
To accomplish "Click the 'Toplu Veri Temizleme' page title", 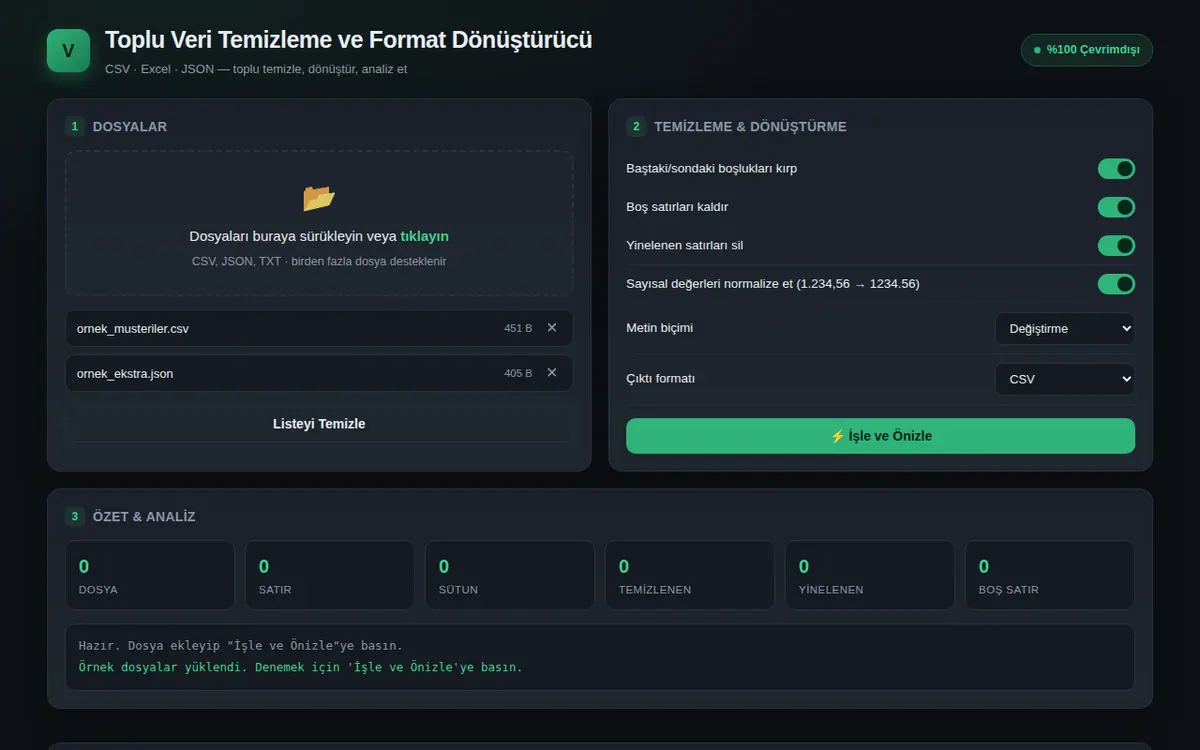I will point(348,40).
